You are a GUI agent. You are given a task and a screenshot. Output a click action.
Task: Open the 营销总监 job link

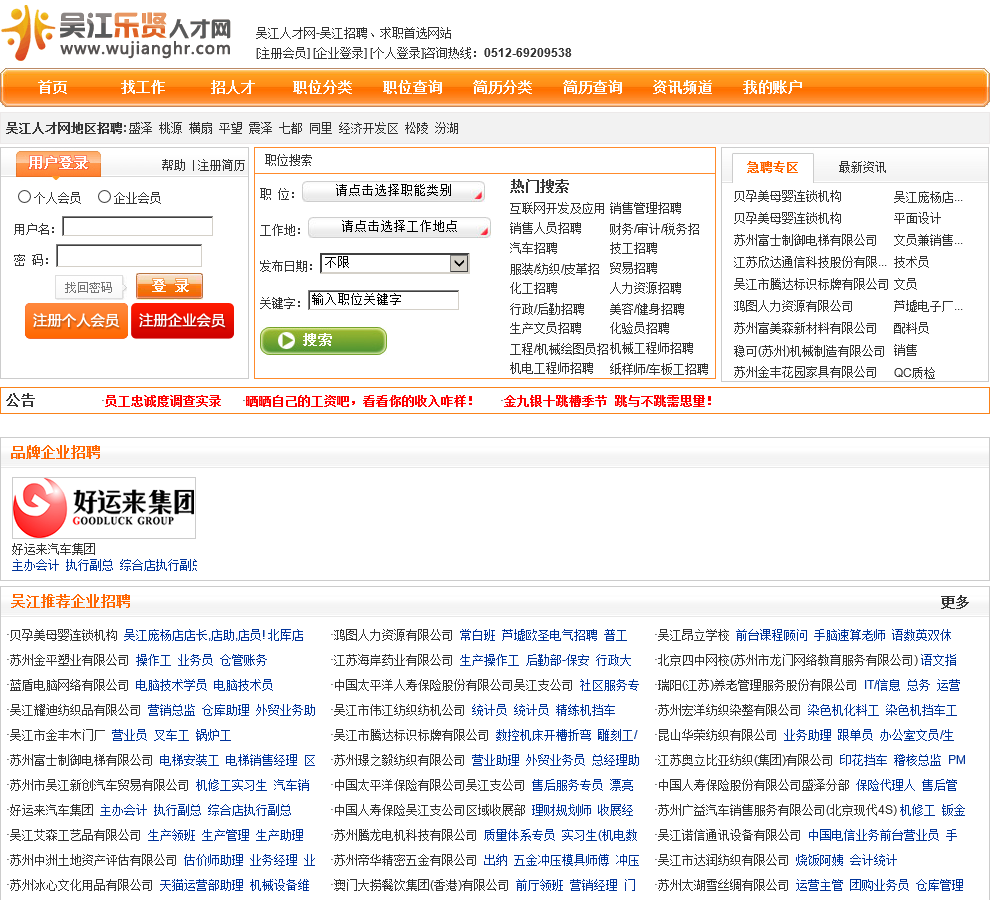(x=171, y=711)
